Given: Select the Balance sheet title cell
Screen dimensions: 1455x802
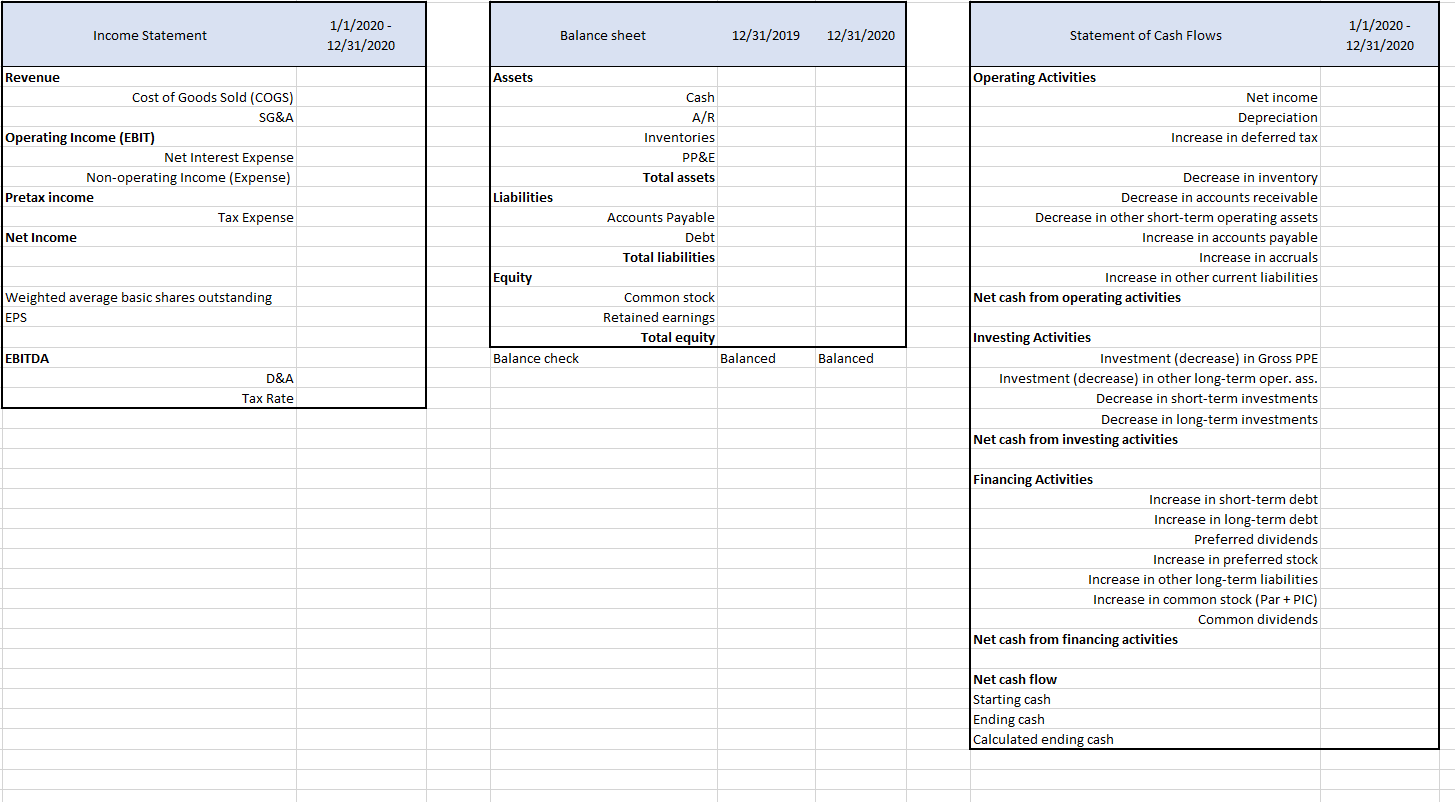Looking at the screenshot, I should [603, 33].
